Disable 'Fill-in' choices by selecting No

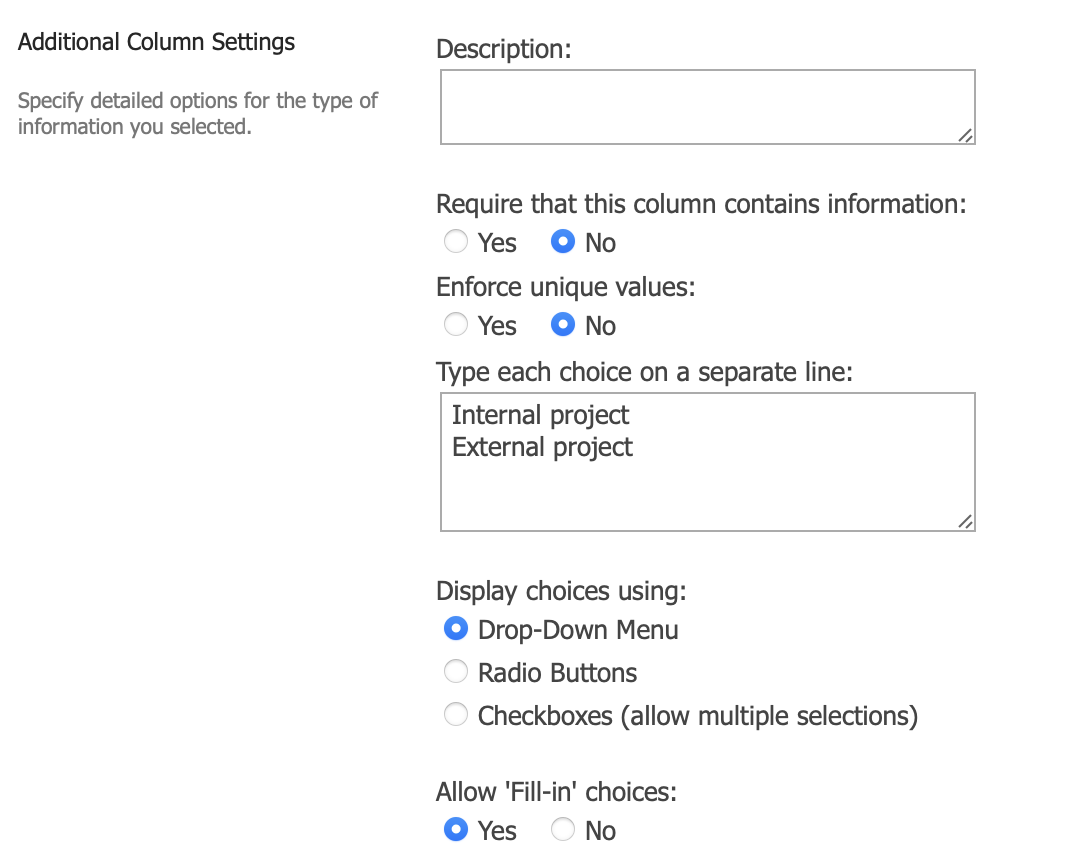click(x=563, y=829)
